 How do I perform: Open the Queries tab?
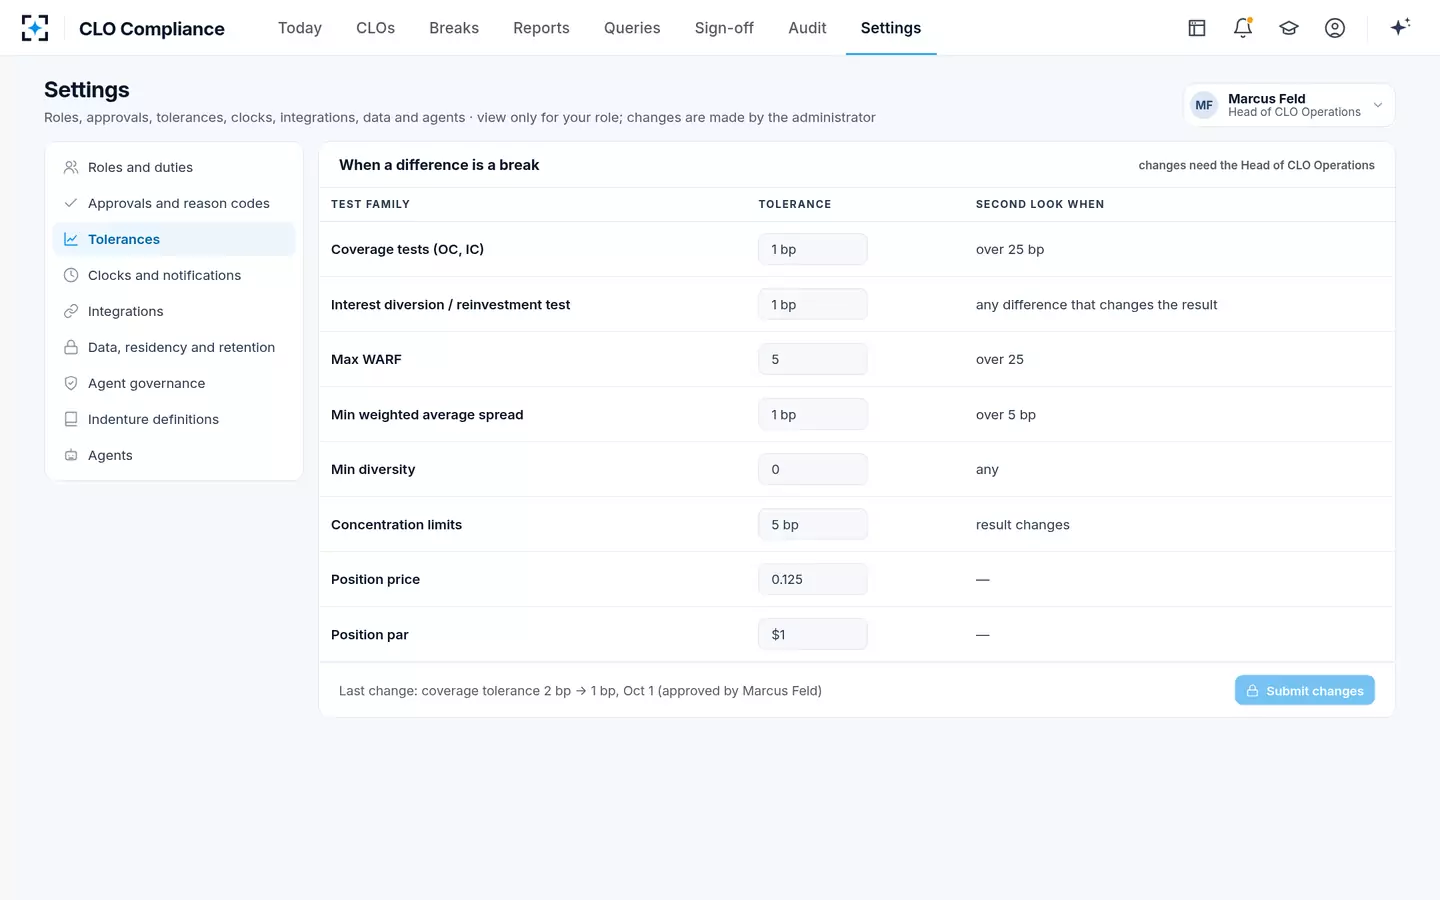632,28
